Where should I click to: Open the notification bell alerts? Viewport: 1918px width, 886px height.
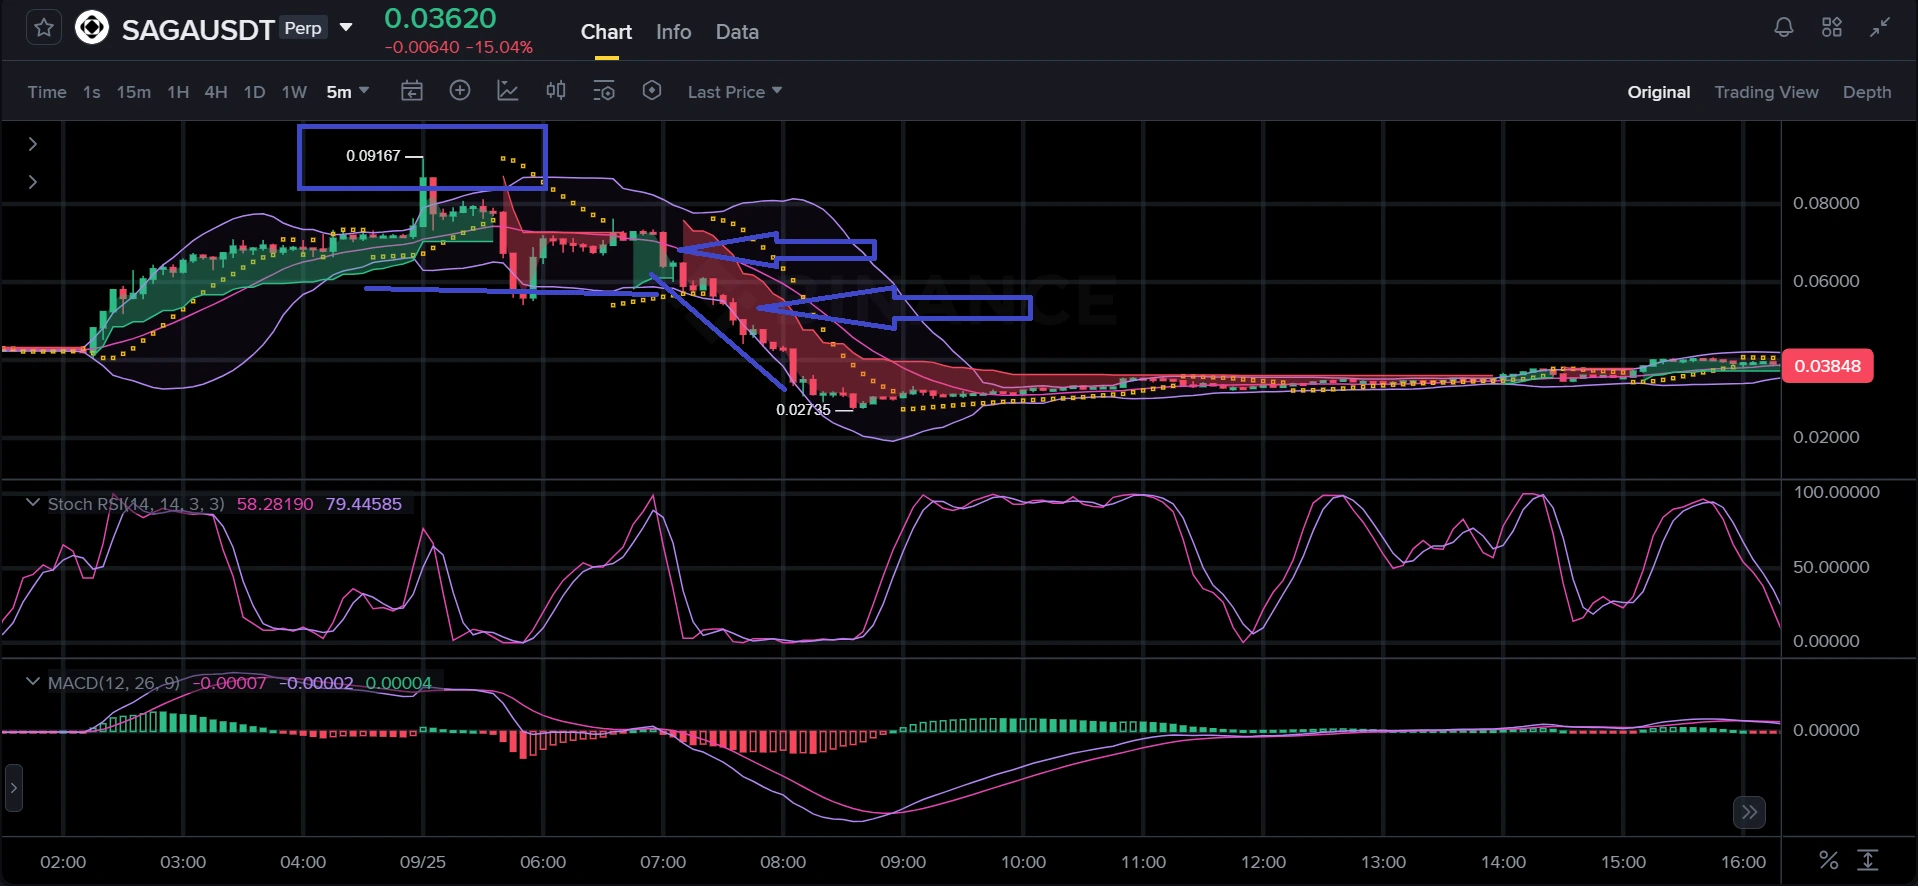point(1783,28)
